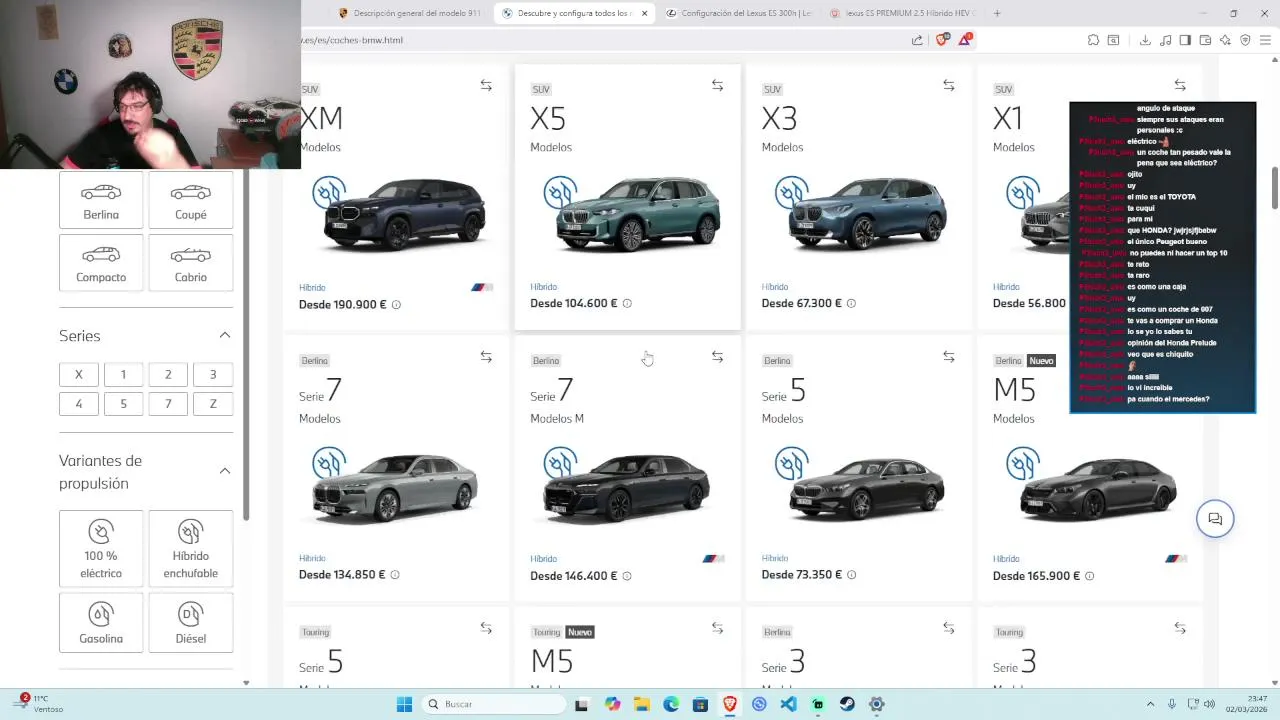Toggle the Series X filter
1280x720 pixels.
point(79,374)
